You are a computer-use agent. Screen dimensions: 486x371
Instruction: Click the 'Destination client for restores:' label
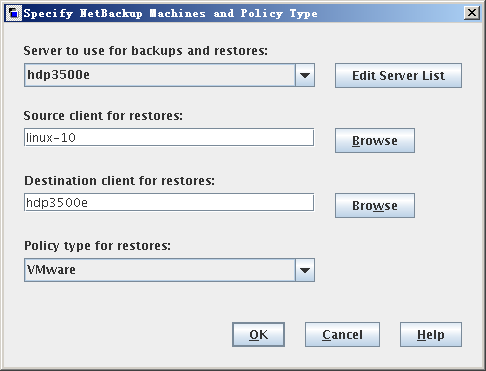coord(120,181)
